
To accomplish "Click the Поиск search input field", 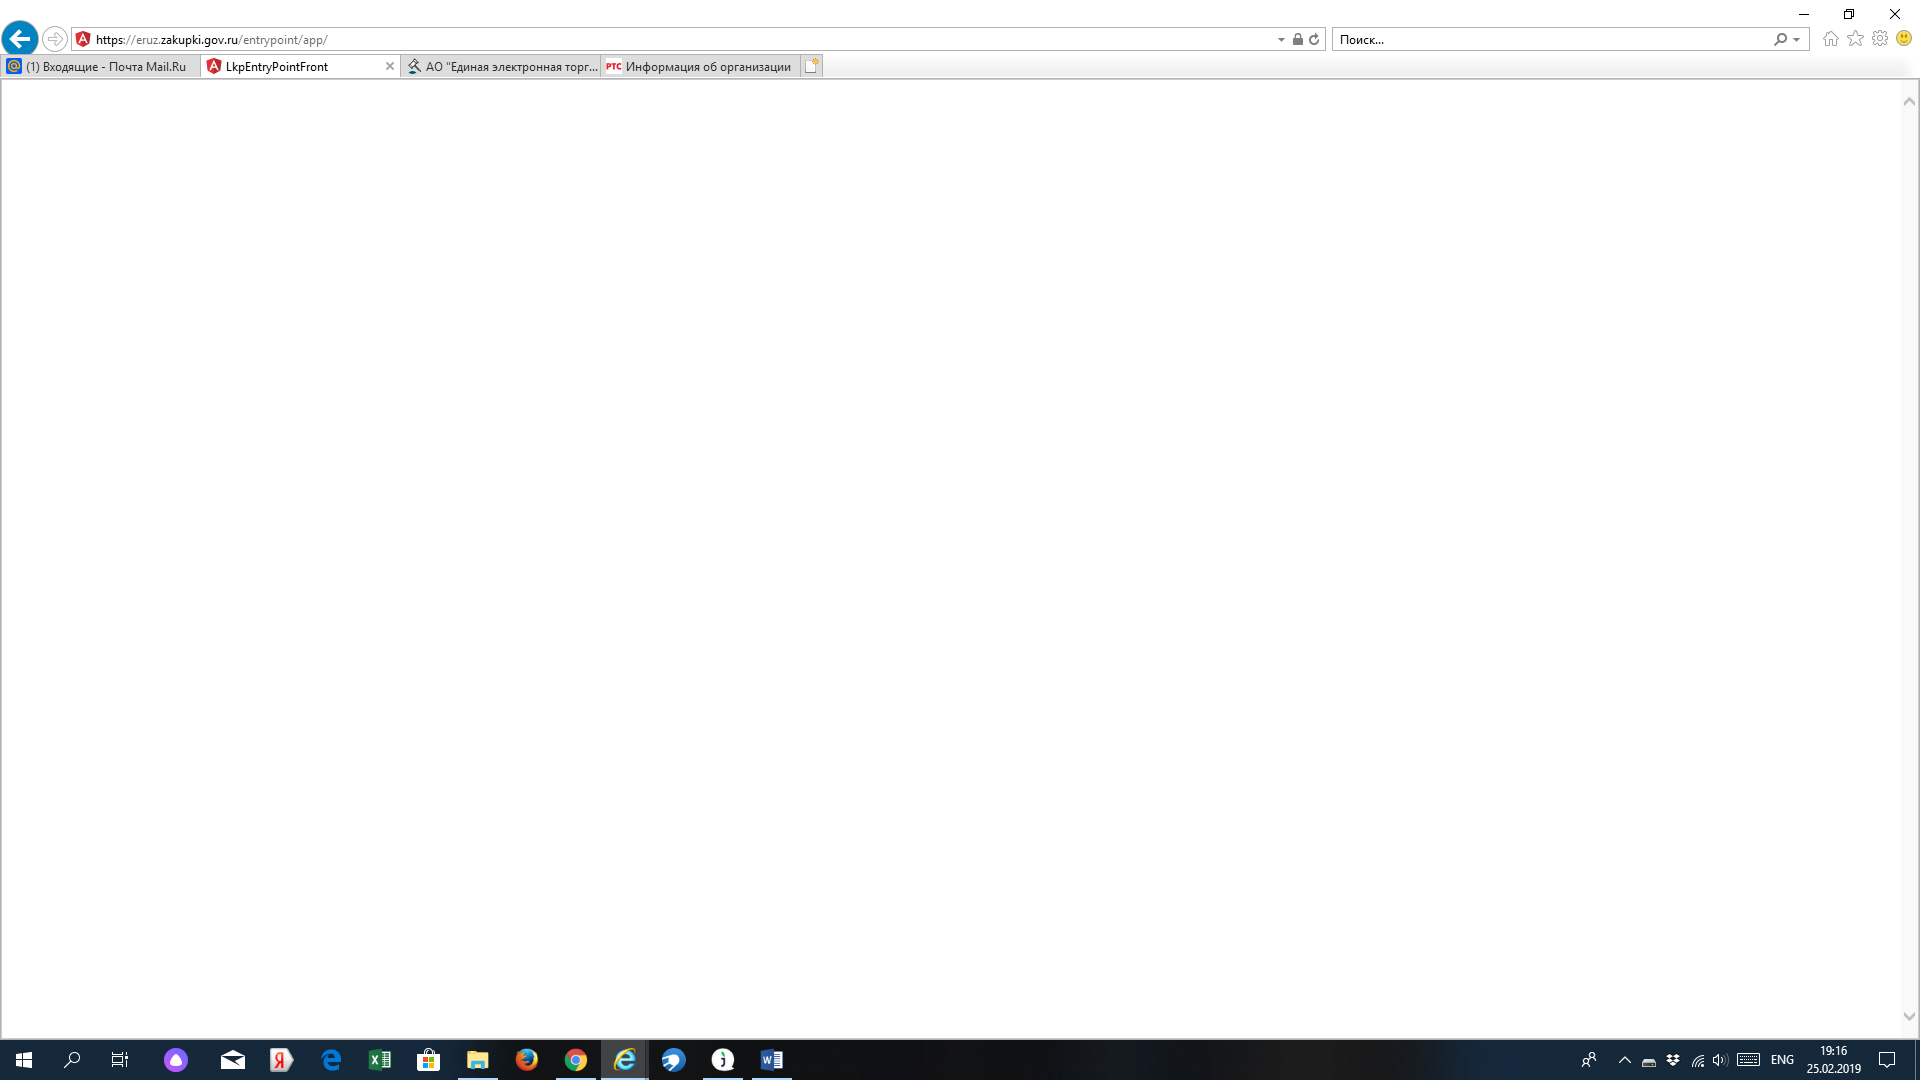I will tap(1550, 39).
